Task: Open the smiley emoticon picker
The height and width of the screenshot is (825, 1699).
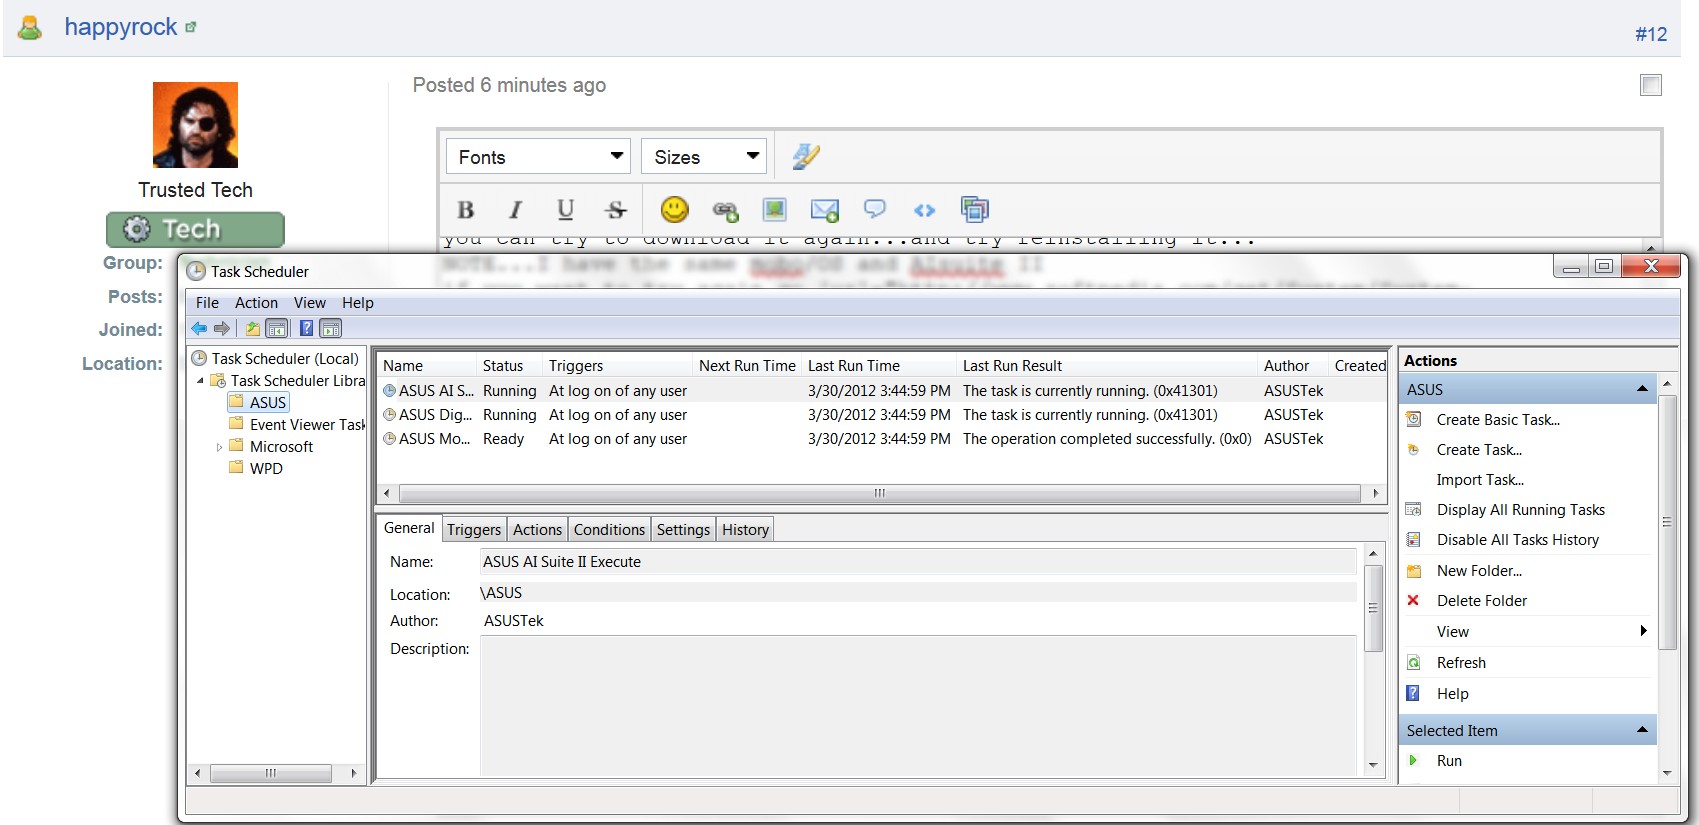Action: 675,209
